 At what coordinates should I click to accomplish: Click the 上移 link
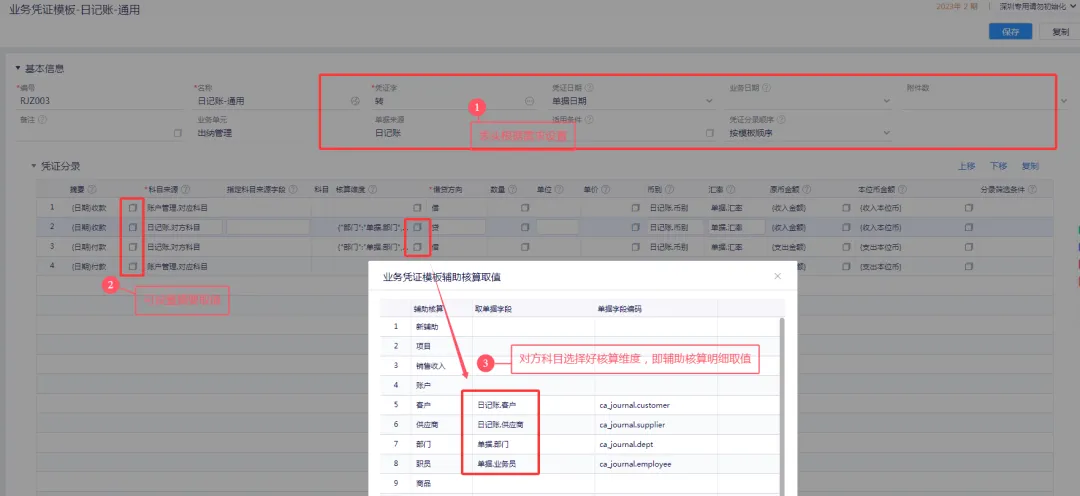click(966, 166)
